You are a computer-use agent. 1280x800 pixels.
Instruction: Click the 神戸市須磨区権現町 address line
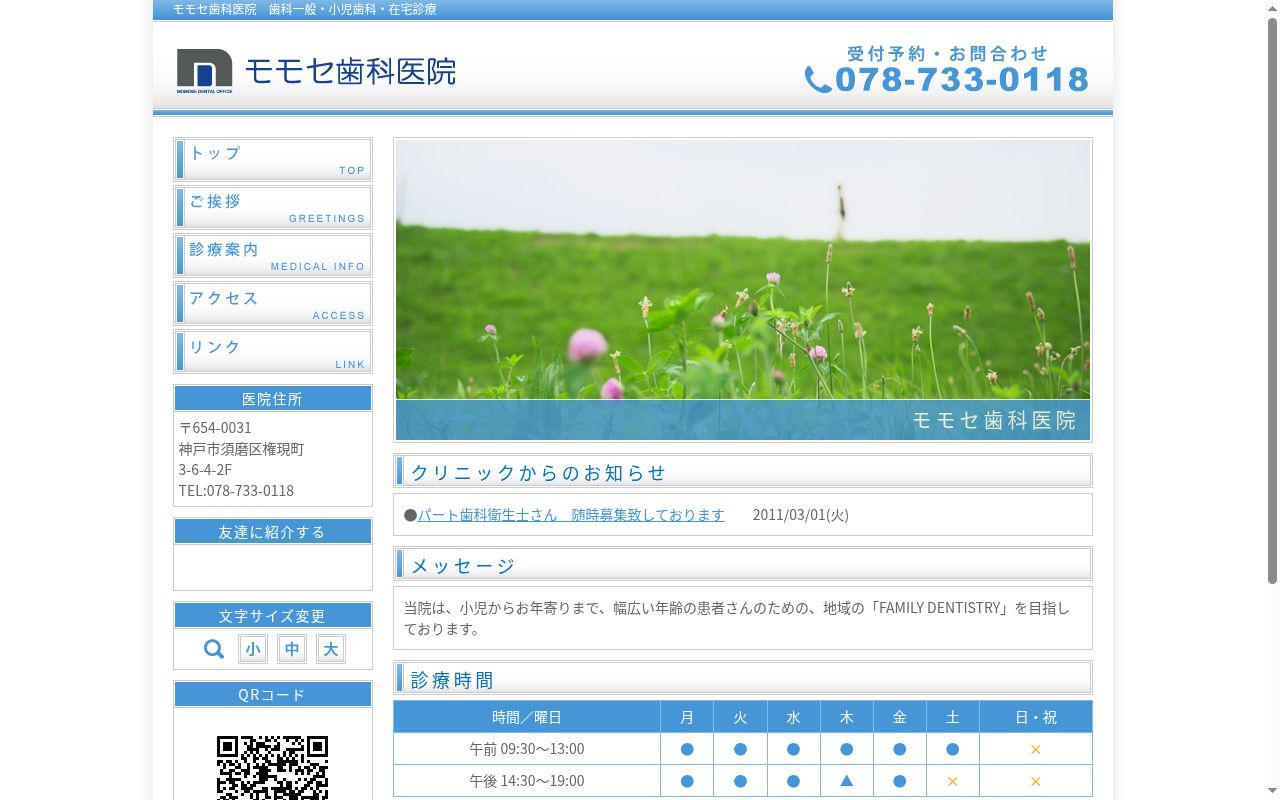242,449
